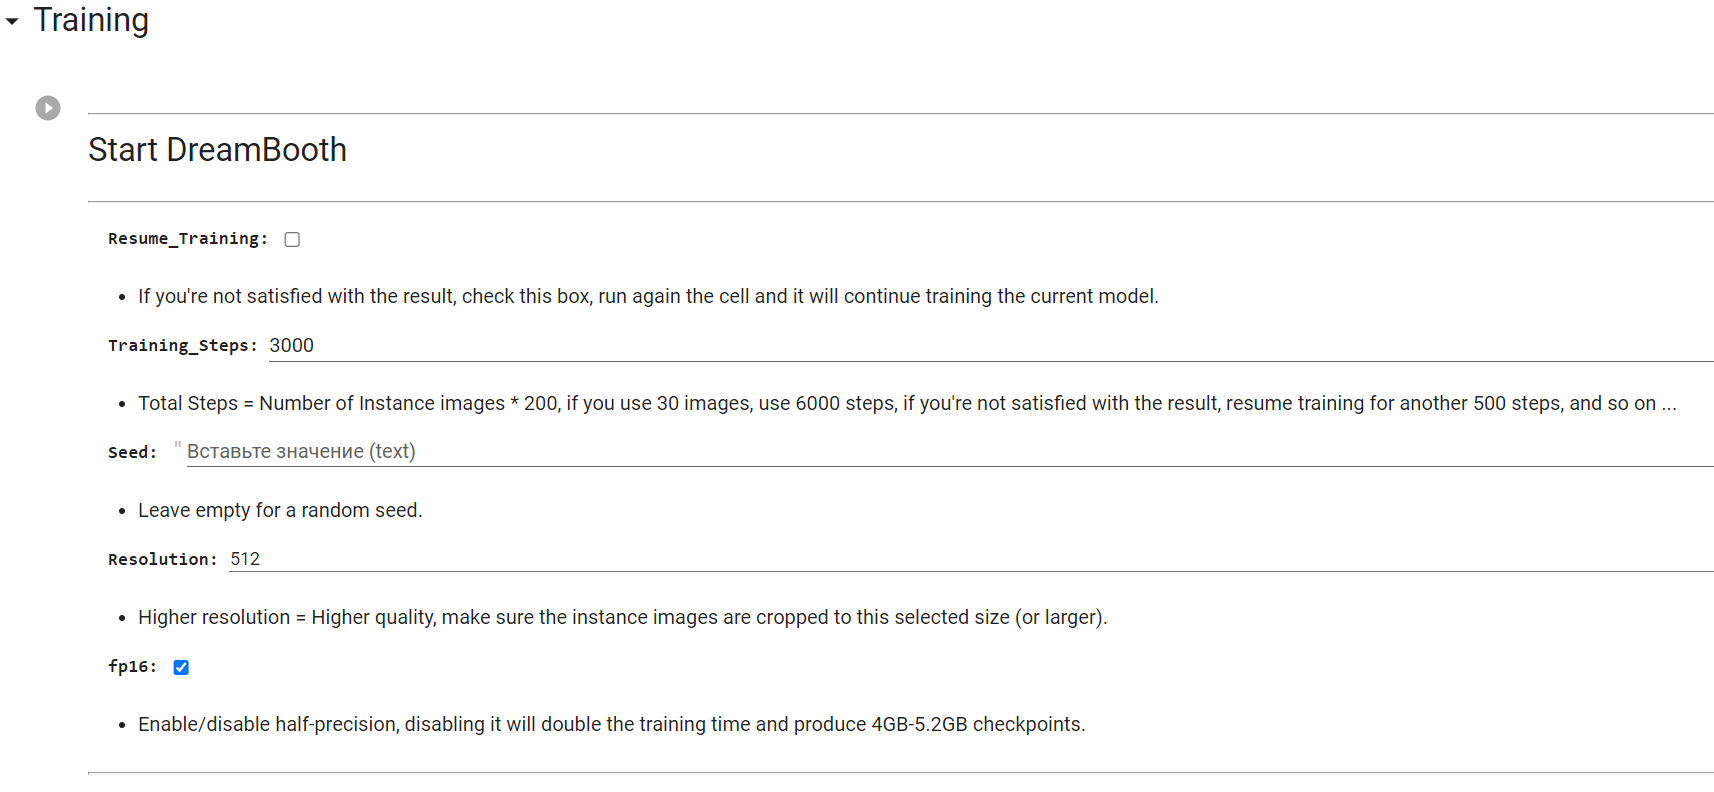Click the fp16 label
Viewport: 1714px width, 792px height.
point(132,667)
